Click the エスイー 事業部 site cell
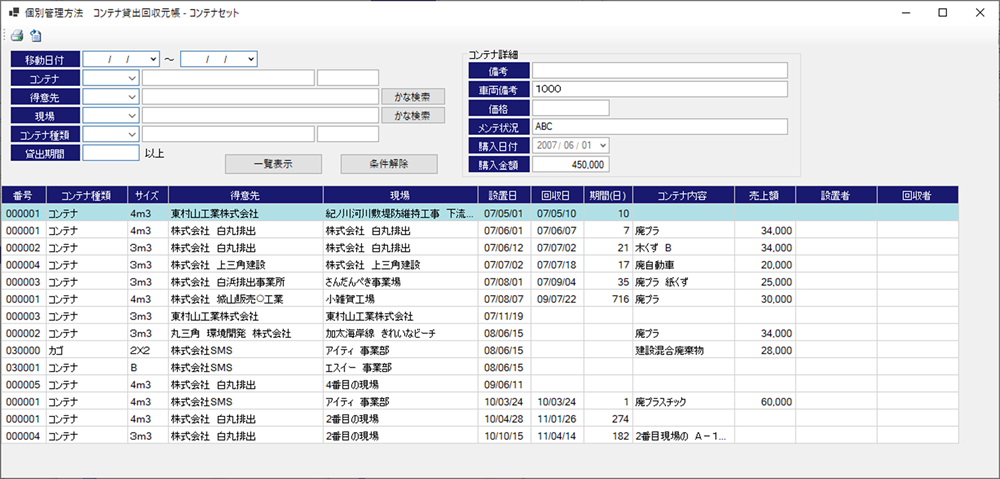Screen dimensions: 1000x479 click(x=401, y=367)
